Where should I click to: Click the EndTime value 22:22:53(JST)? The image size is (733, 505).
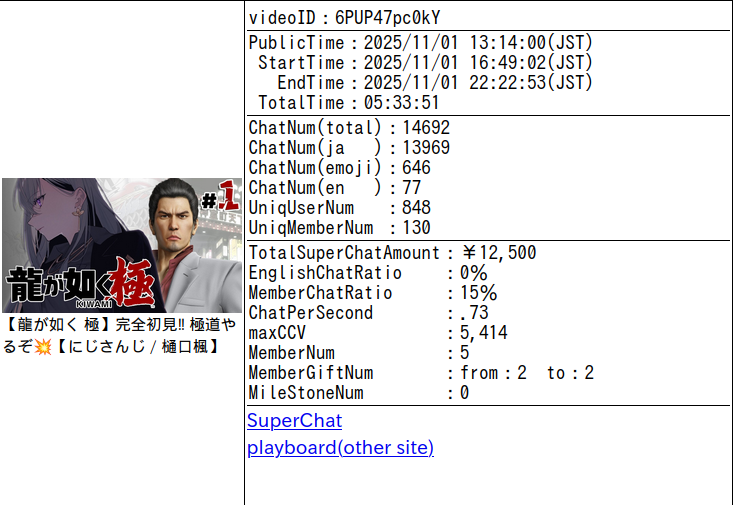531,83
